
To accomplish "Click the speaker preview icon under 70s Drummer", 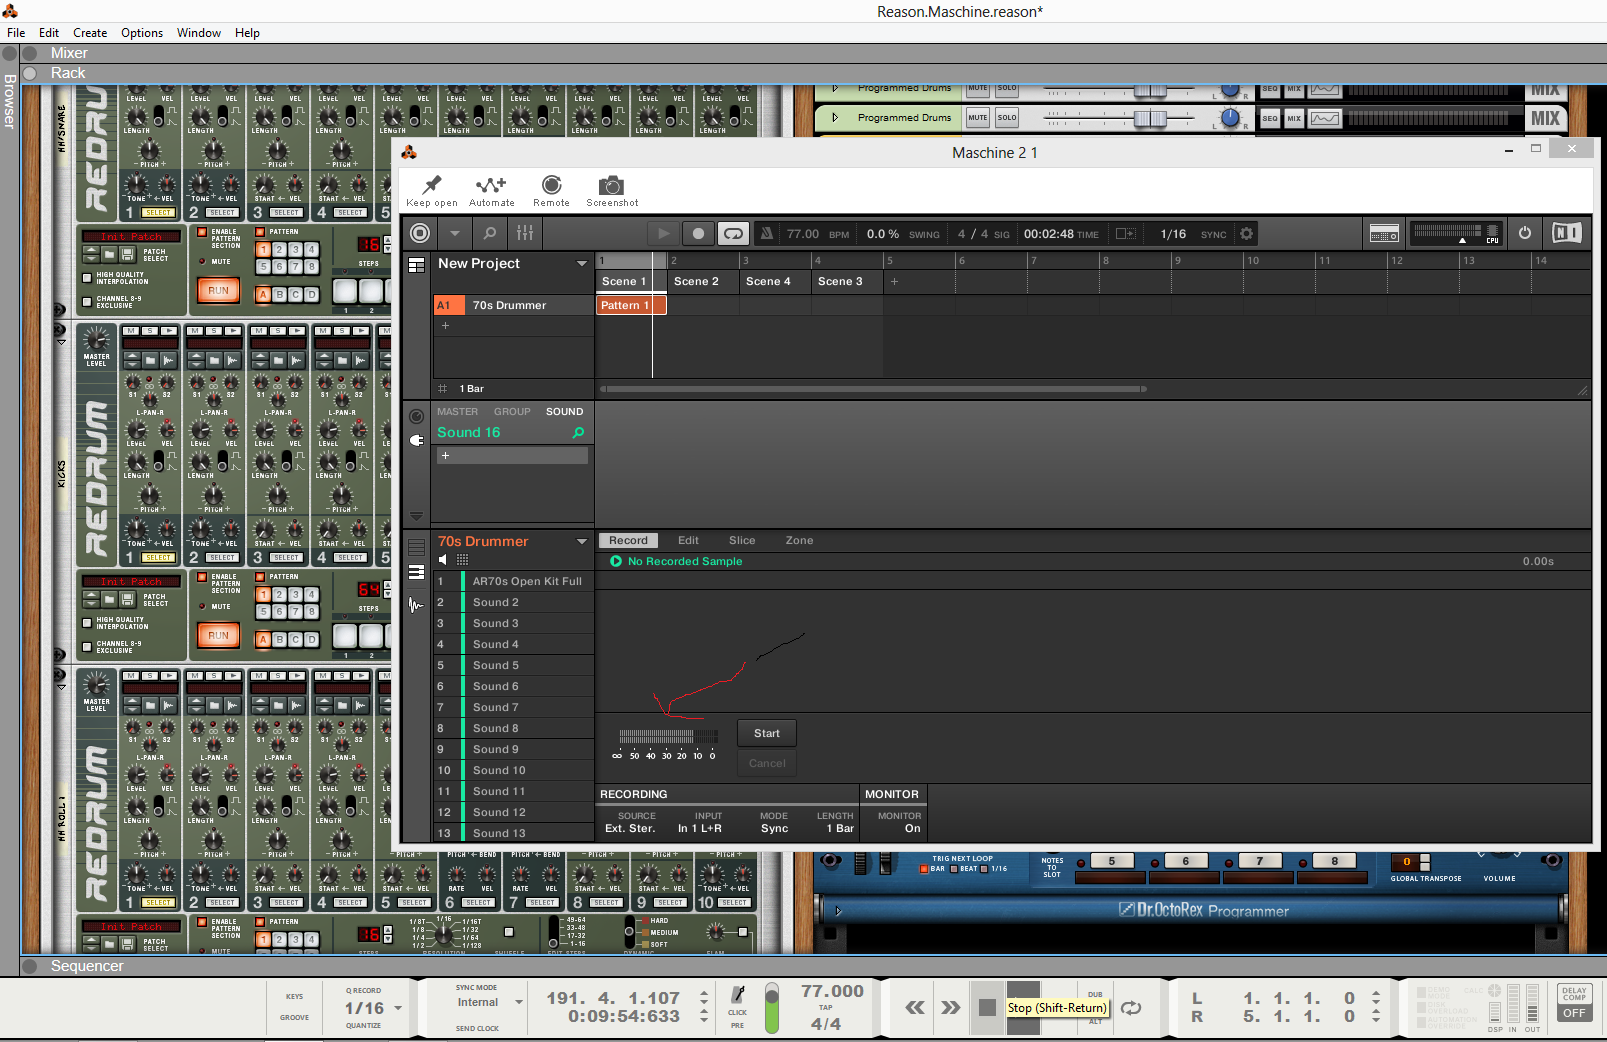I will pyautogui.click(x=443, y=559).
